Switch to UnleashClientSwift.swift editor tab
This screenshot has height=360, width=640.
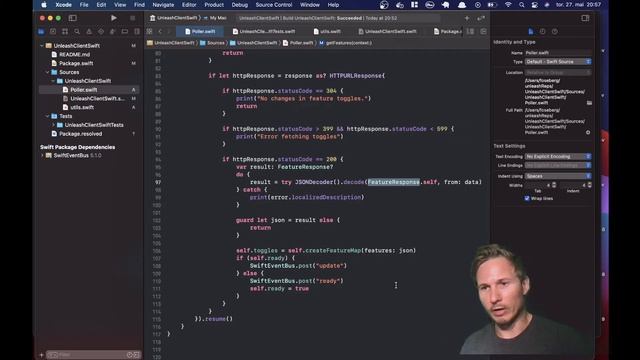[387, 31]
